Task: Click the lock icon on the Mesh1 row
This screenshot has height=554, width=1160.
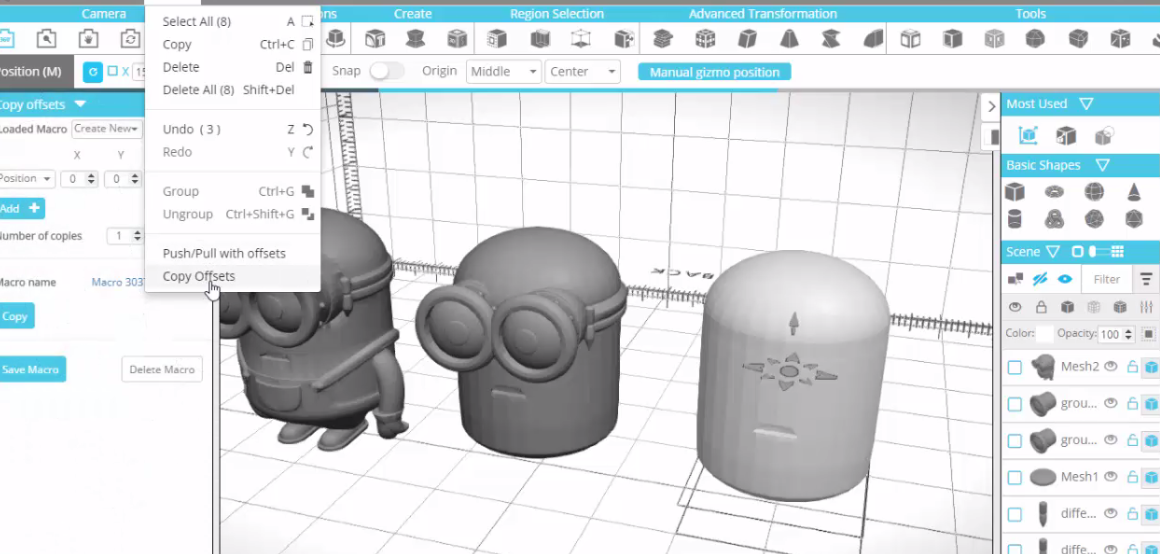Action: click(x=1131, y=476)
